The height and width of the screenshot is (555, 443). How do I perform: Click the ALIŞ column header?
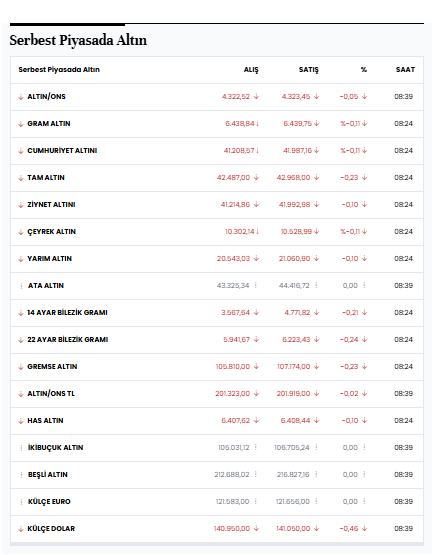pyautogui.click(x=251, y=70)
